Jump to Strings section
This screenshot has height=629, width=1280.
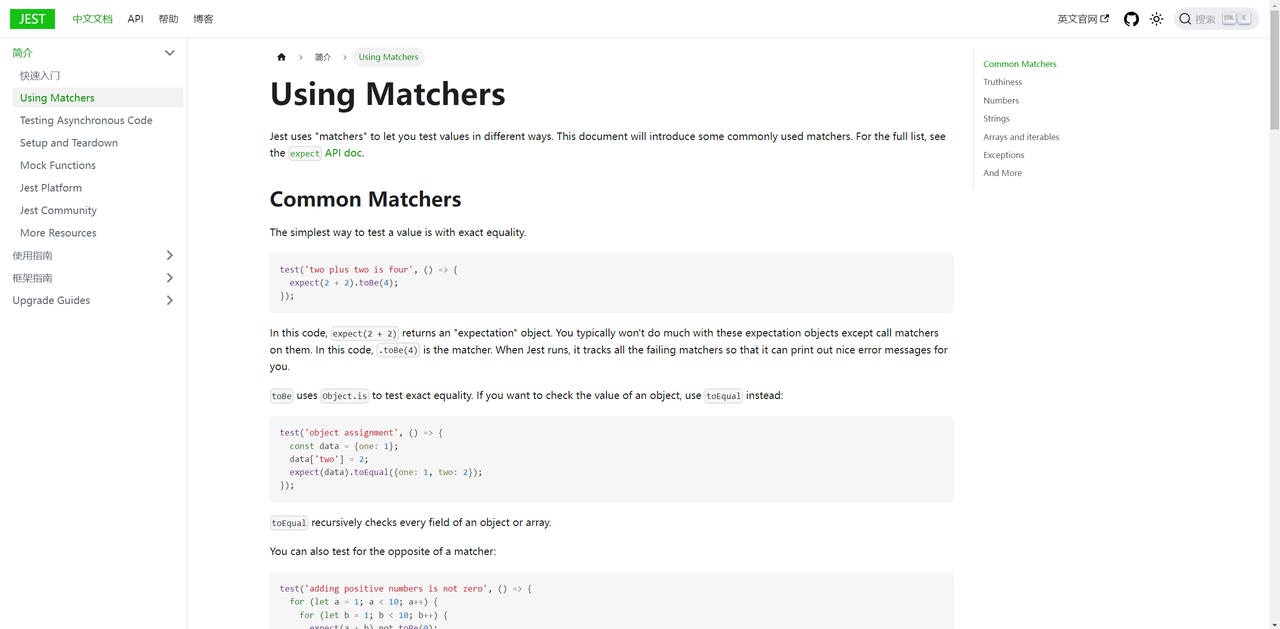(x=996, y=119)
